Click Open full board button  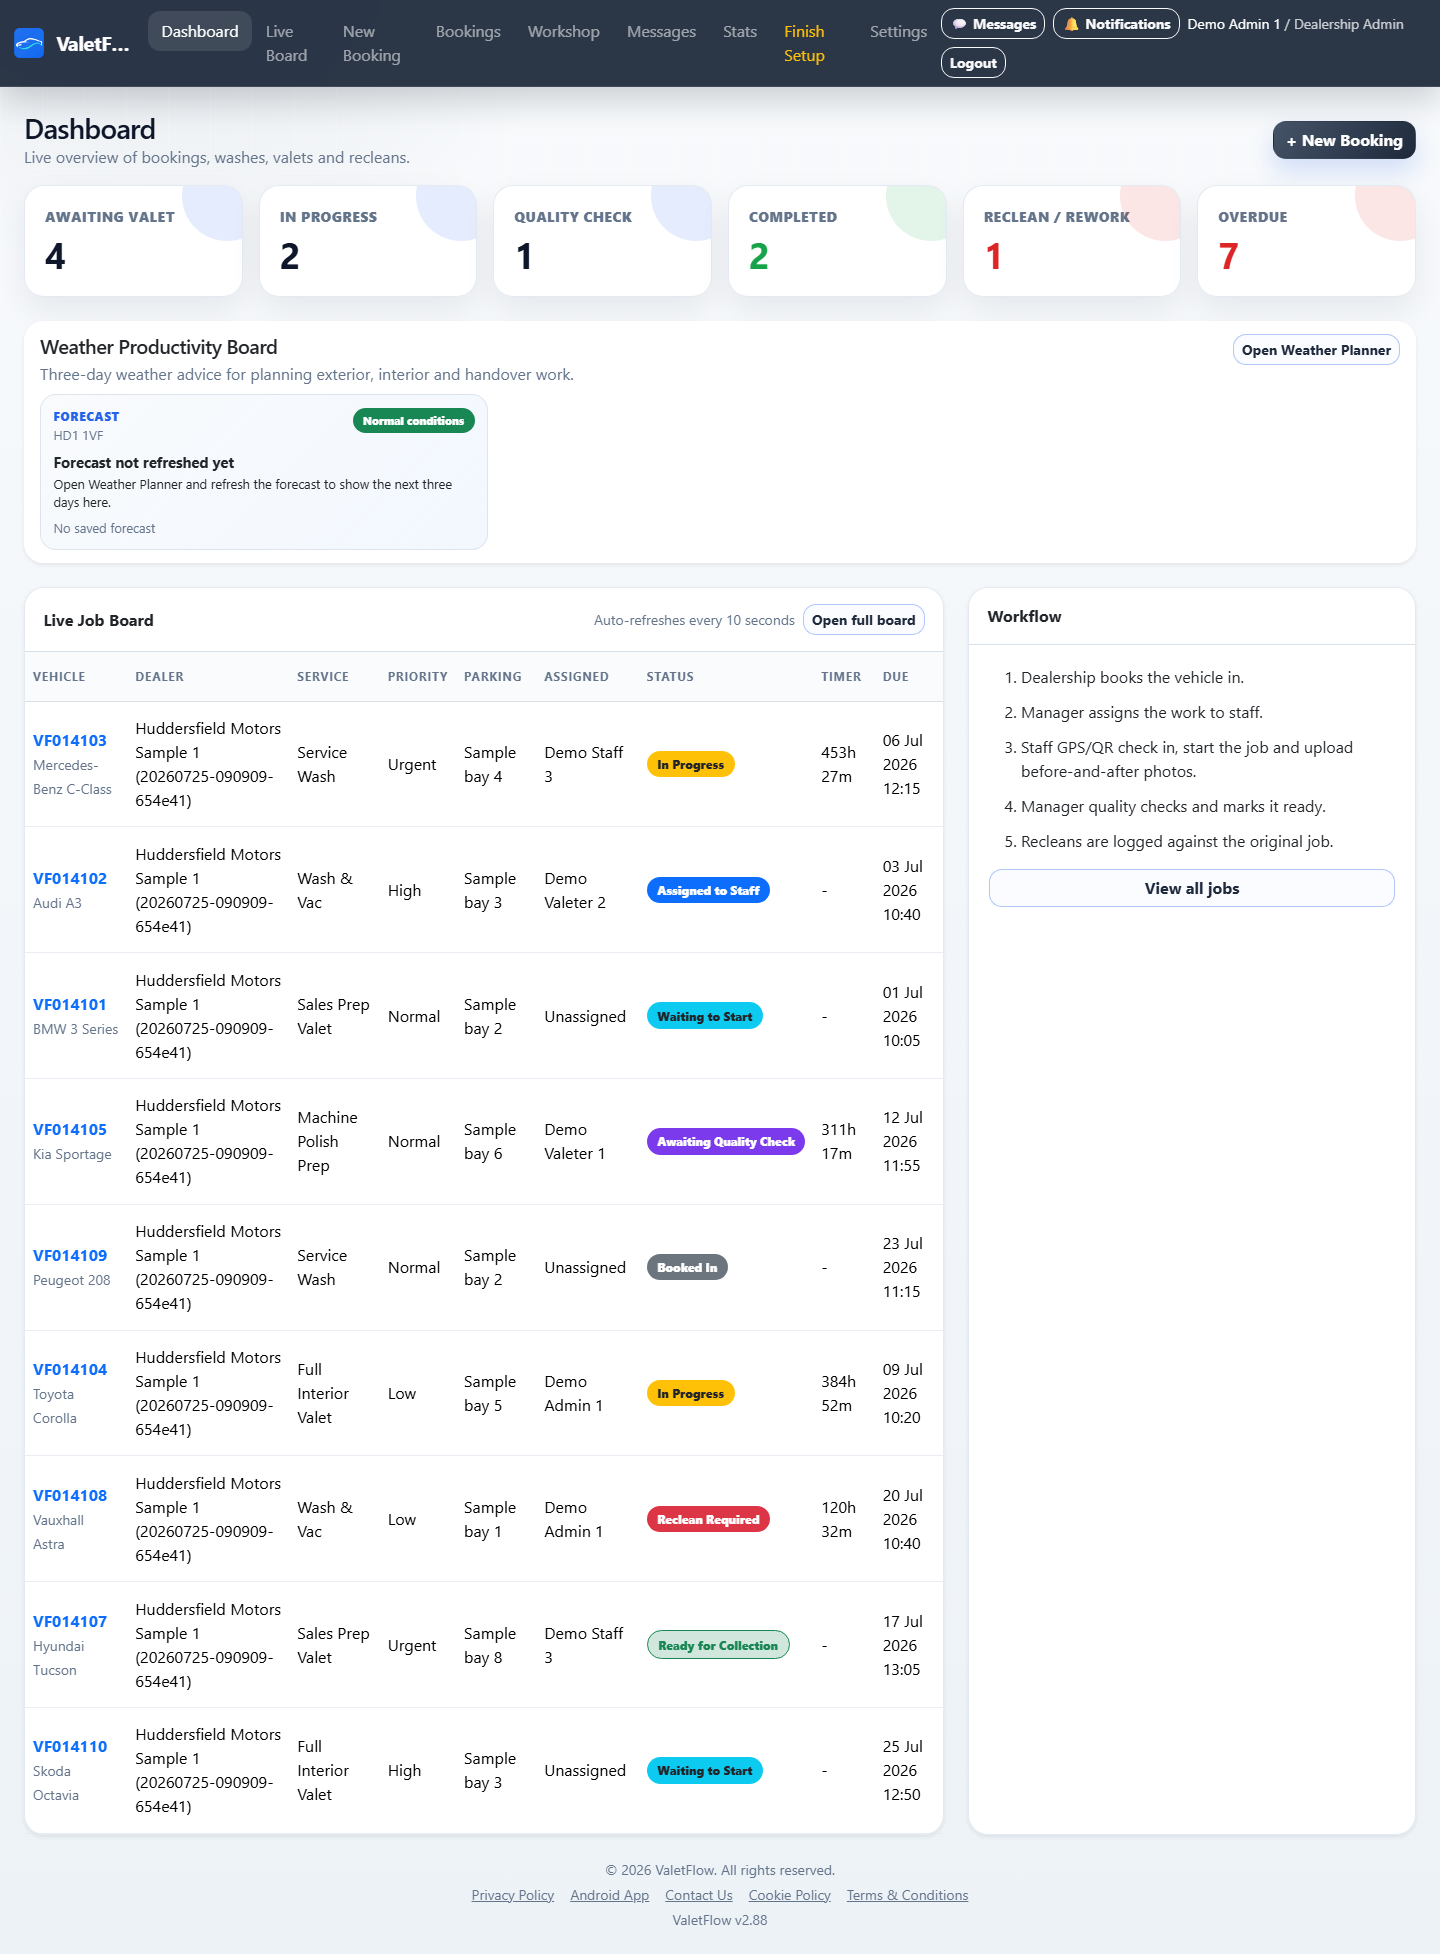(x=864, y=620)
